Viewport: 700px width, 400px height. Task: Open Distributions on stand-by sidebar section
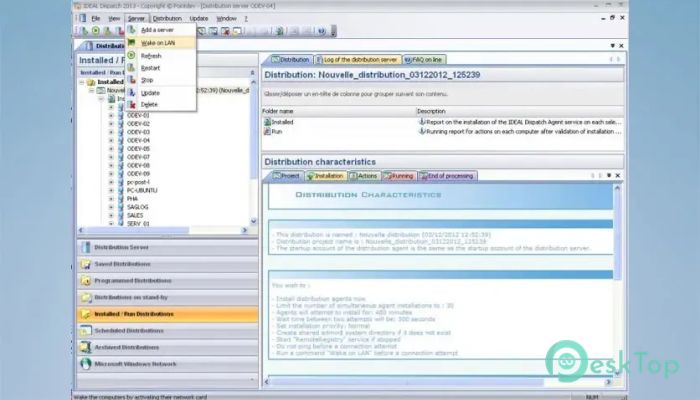tap(167, 297)
